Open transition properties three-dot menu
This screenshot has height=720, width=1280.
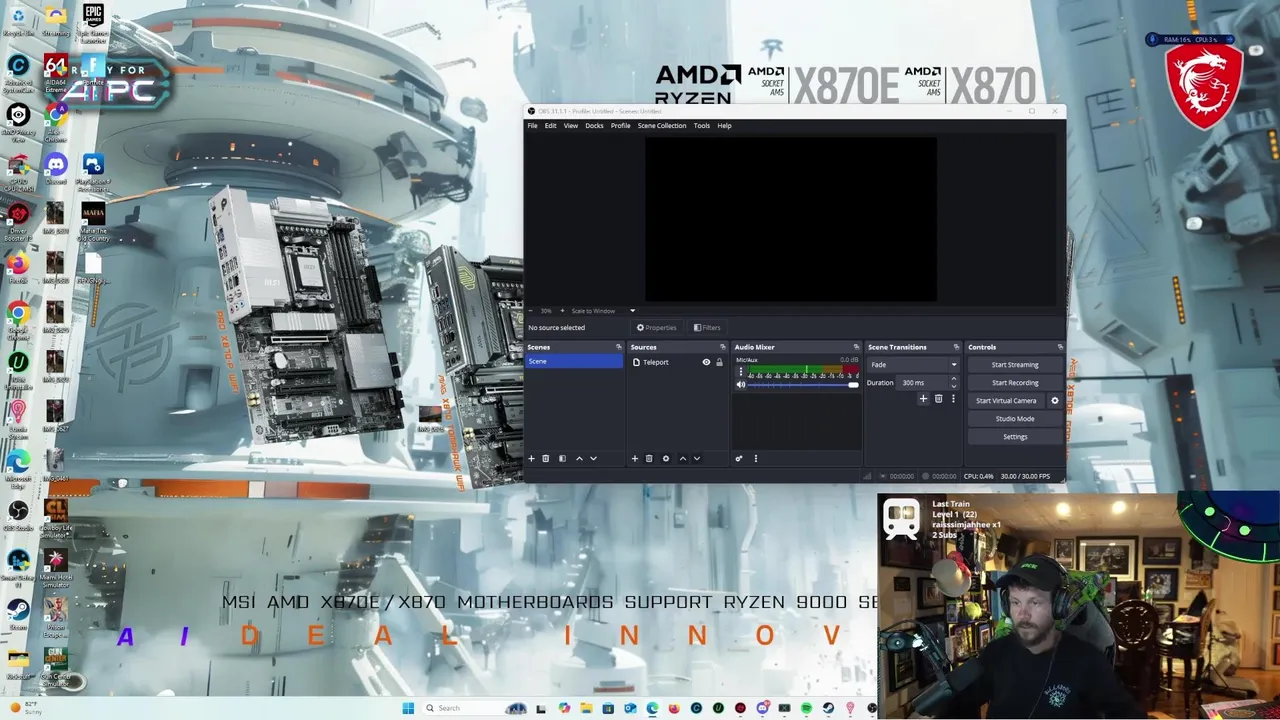[x=953, y=399]
